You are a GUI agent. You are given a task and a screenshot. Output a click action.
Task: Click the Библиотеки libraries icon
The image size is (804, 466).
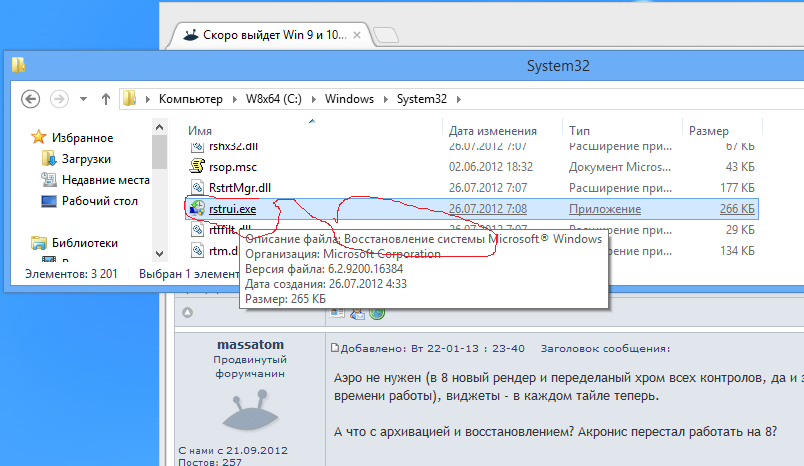38,242
